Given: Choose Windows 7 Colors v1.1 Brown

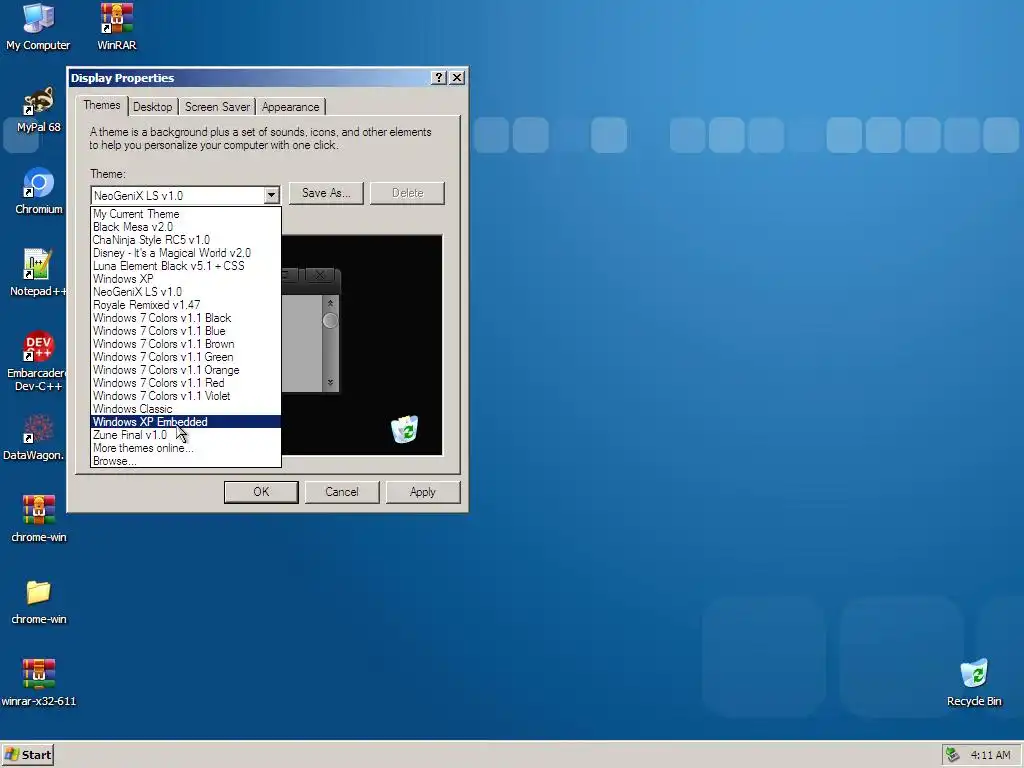Looking at the screenshot, I should [x=185, y=344].
